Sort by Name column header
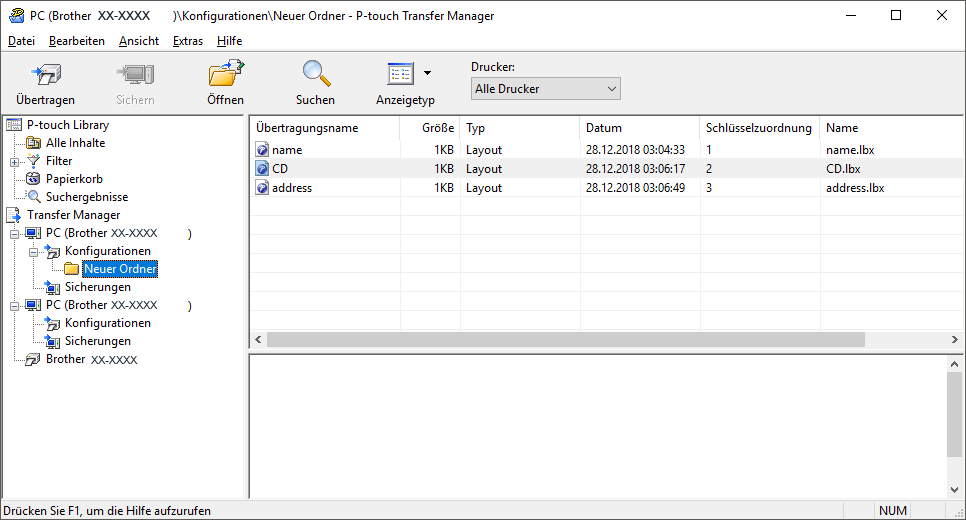Viewport: 966px width, 520px height. tap(891, 128)
